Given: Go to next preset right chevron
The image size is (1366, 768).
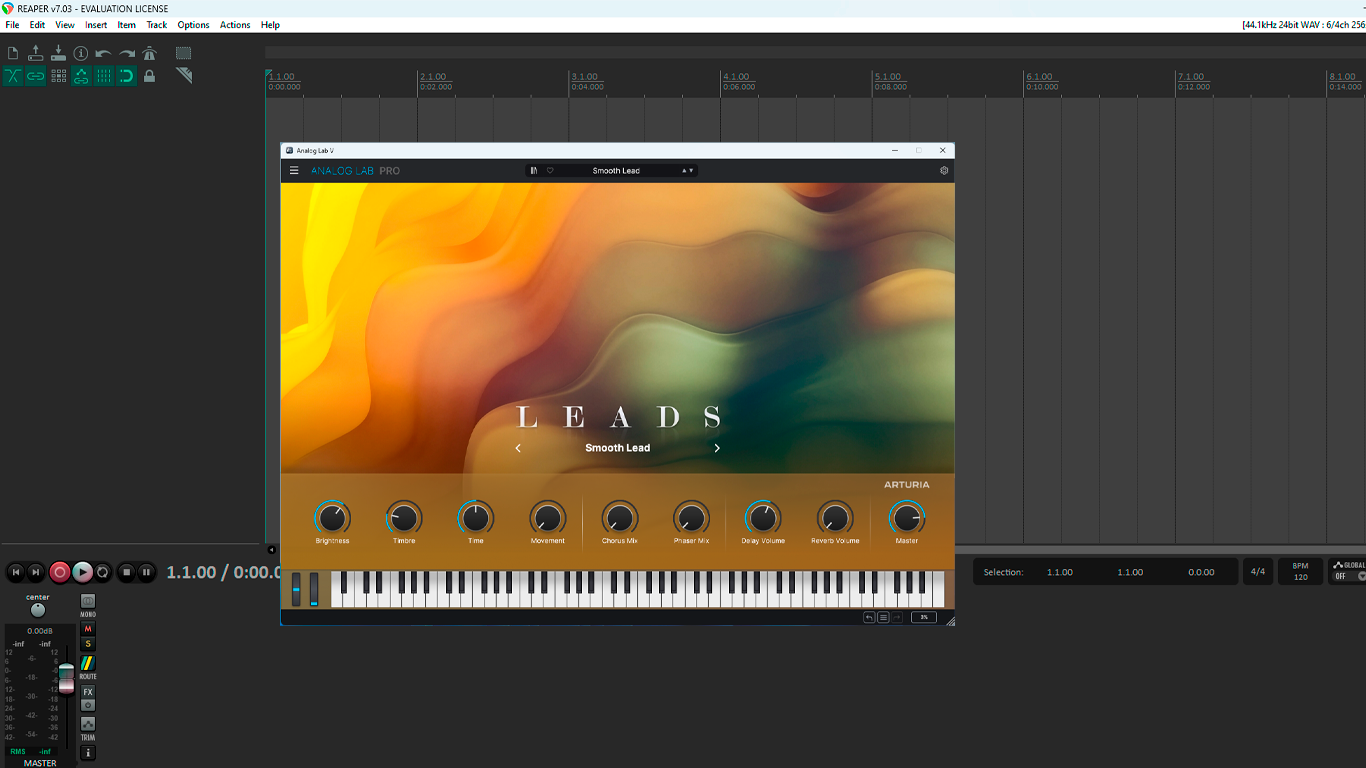Looking at the screenshot, I should [x=717, y=448].
